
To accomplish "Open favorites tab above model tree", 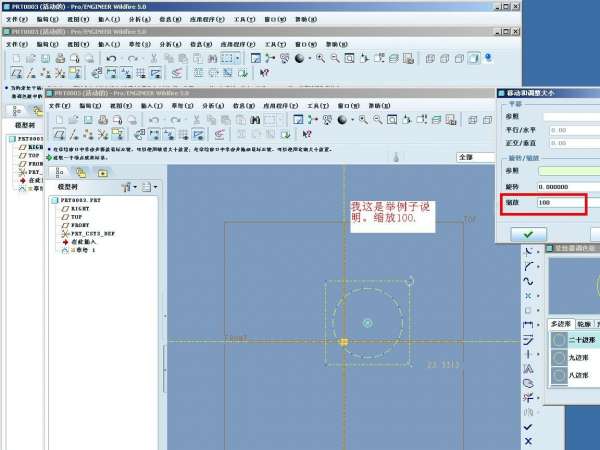I will coord(103,173).
